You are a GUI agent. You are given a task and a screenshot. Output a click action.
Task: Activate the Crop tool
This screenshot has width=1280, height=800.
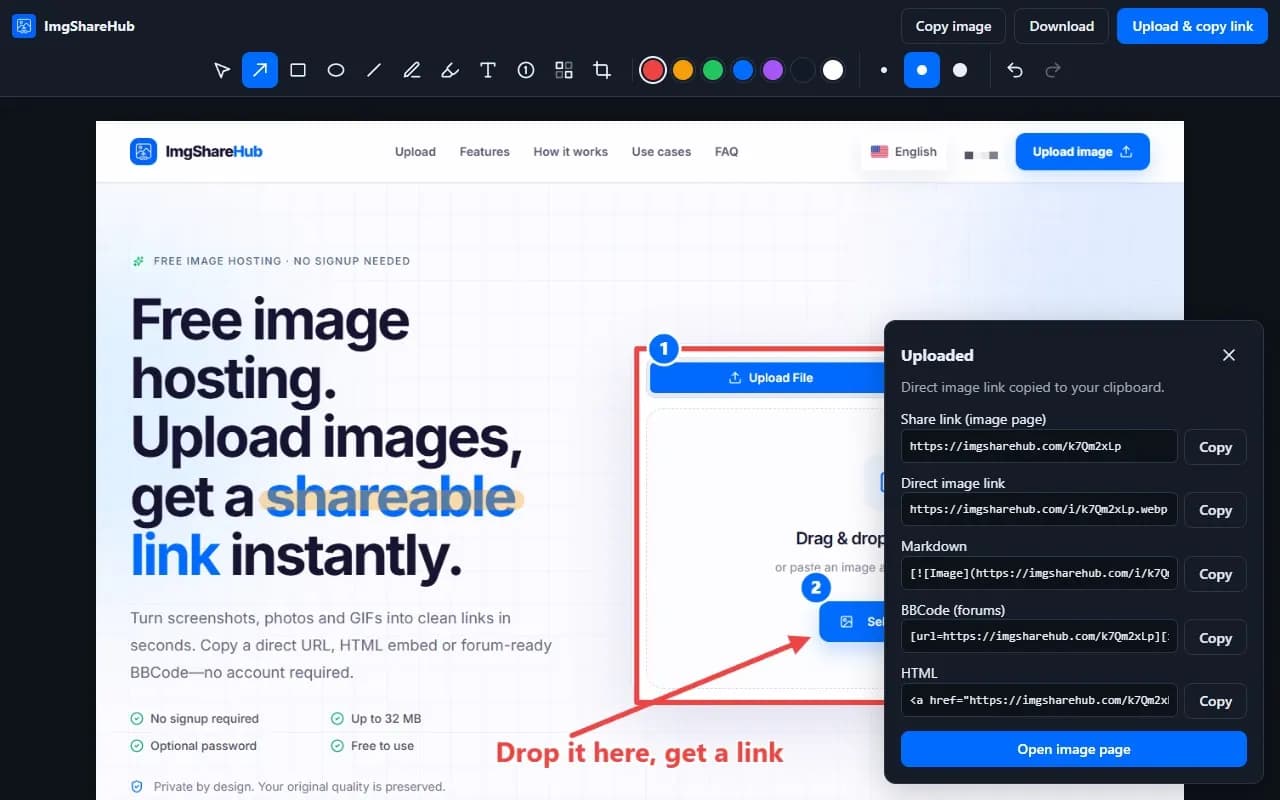[602, 70]
